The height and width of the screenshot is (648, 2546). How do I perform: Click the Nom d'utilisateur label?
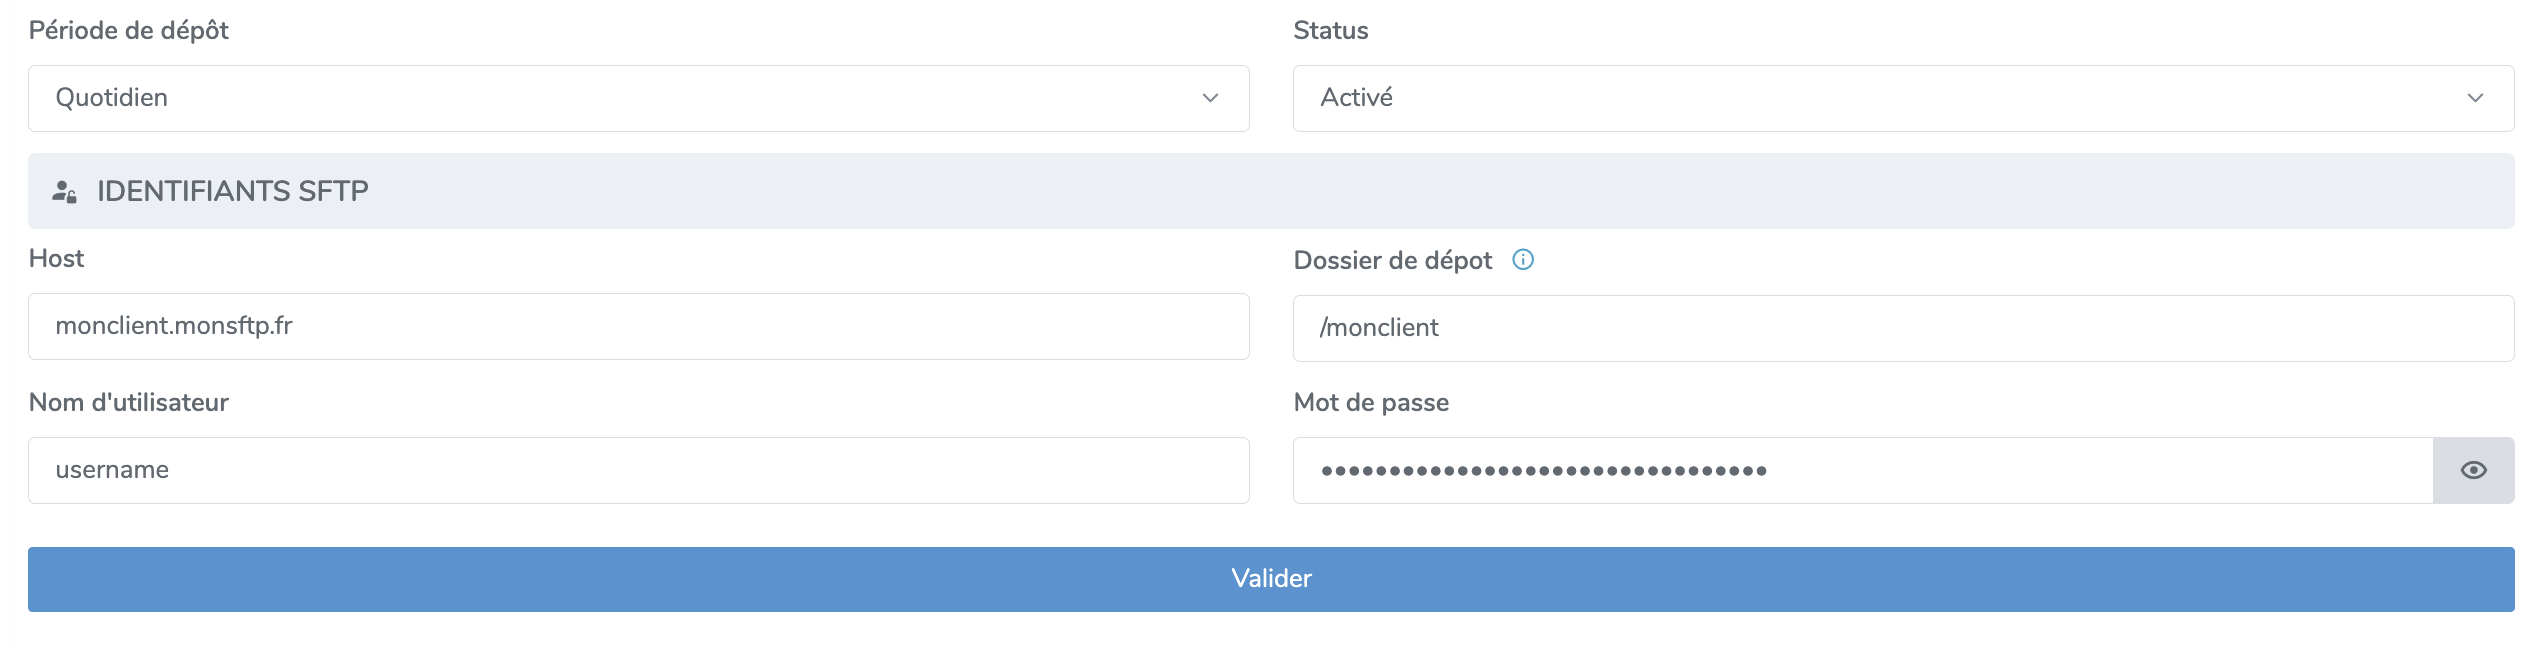point(129,403)
